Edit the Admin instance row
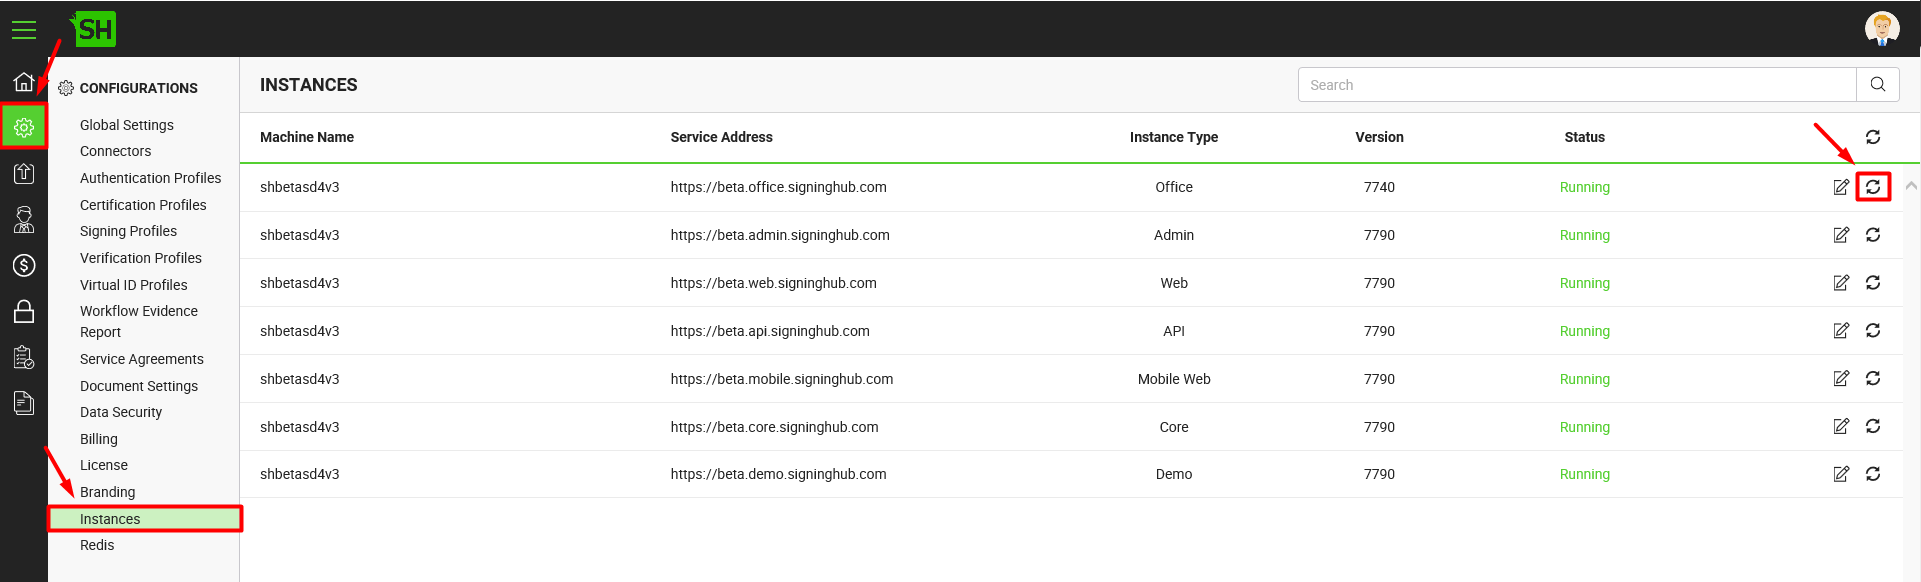This screenshot has width=1921, height=582. (1841, 235)
